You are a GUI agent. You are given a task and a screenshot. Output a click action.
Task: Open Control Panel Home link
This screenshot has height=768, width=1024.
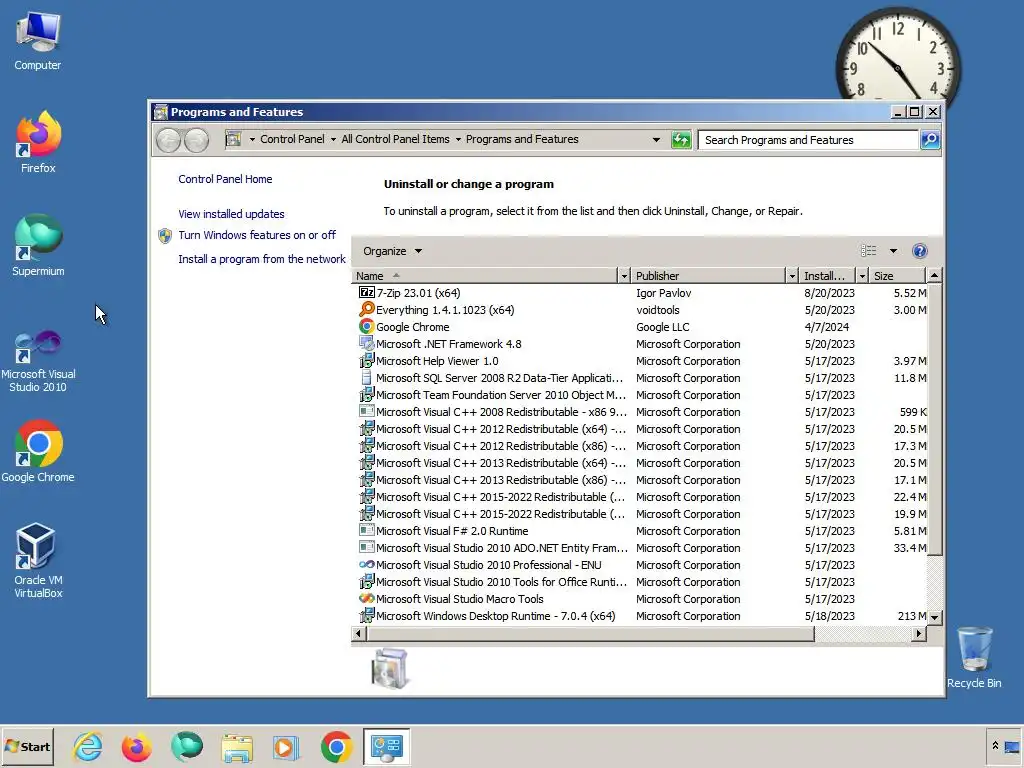click(225, 179)
